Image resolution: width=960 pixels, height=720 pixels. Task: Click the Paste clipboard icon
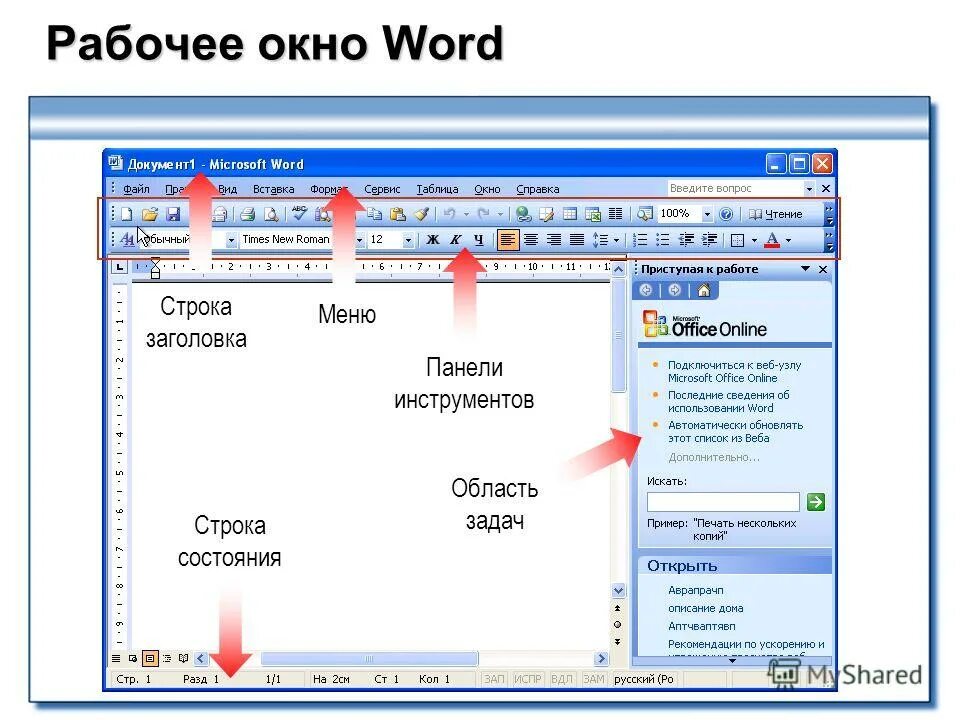pos(398,214)
